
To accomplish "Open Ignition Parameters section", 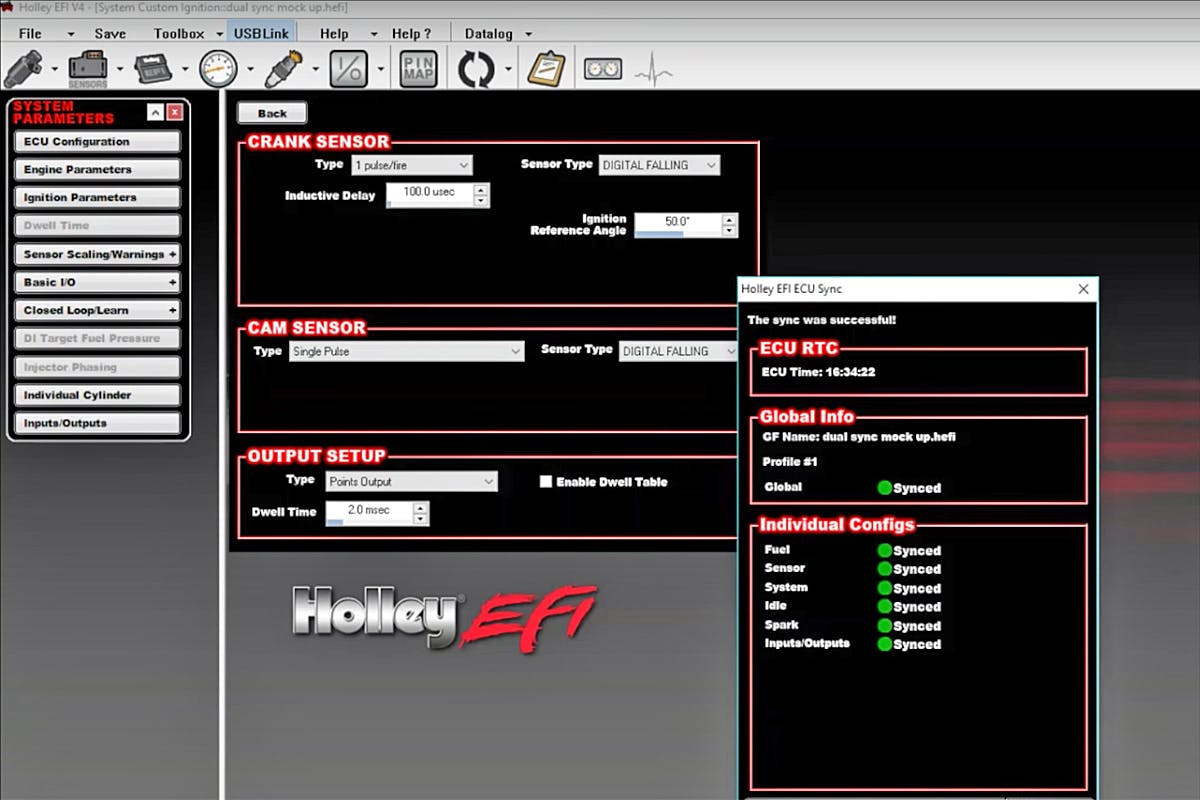I will 97,198.
